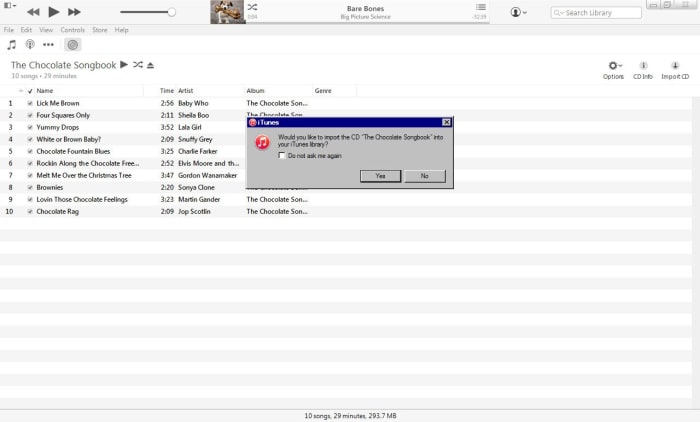Uncheck the Chocolate Fountain Blues track
This screenshot has height=422, width=700.
[x=30, y=151]
